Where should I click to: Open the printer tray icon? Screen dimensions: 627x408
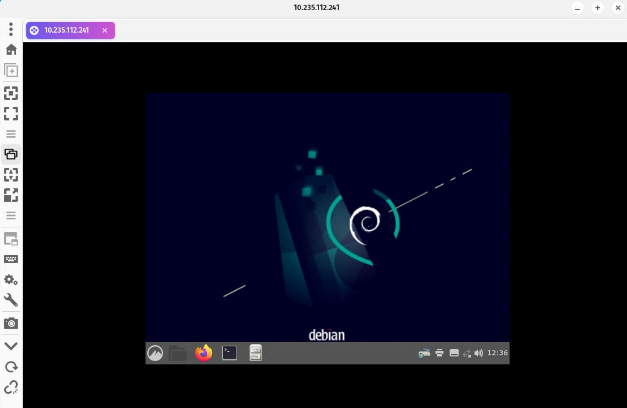pyautogui.click(x=439, y=353)
